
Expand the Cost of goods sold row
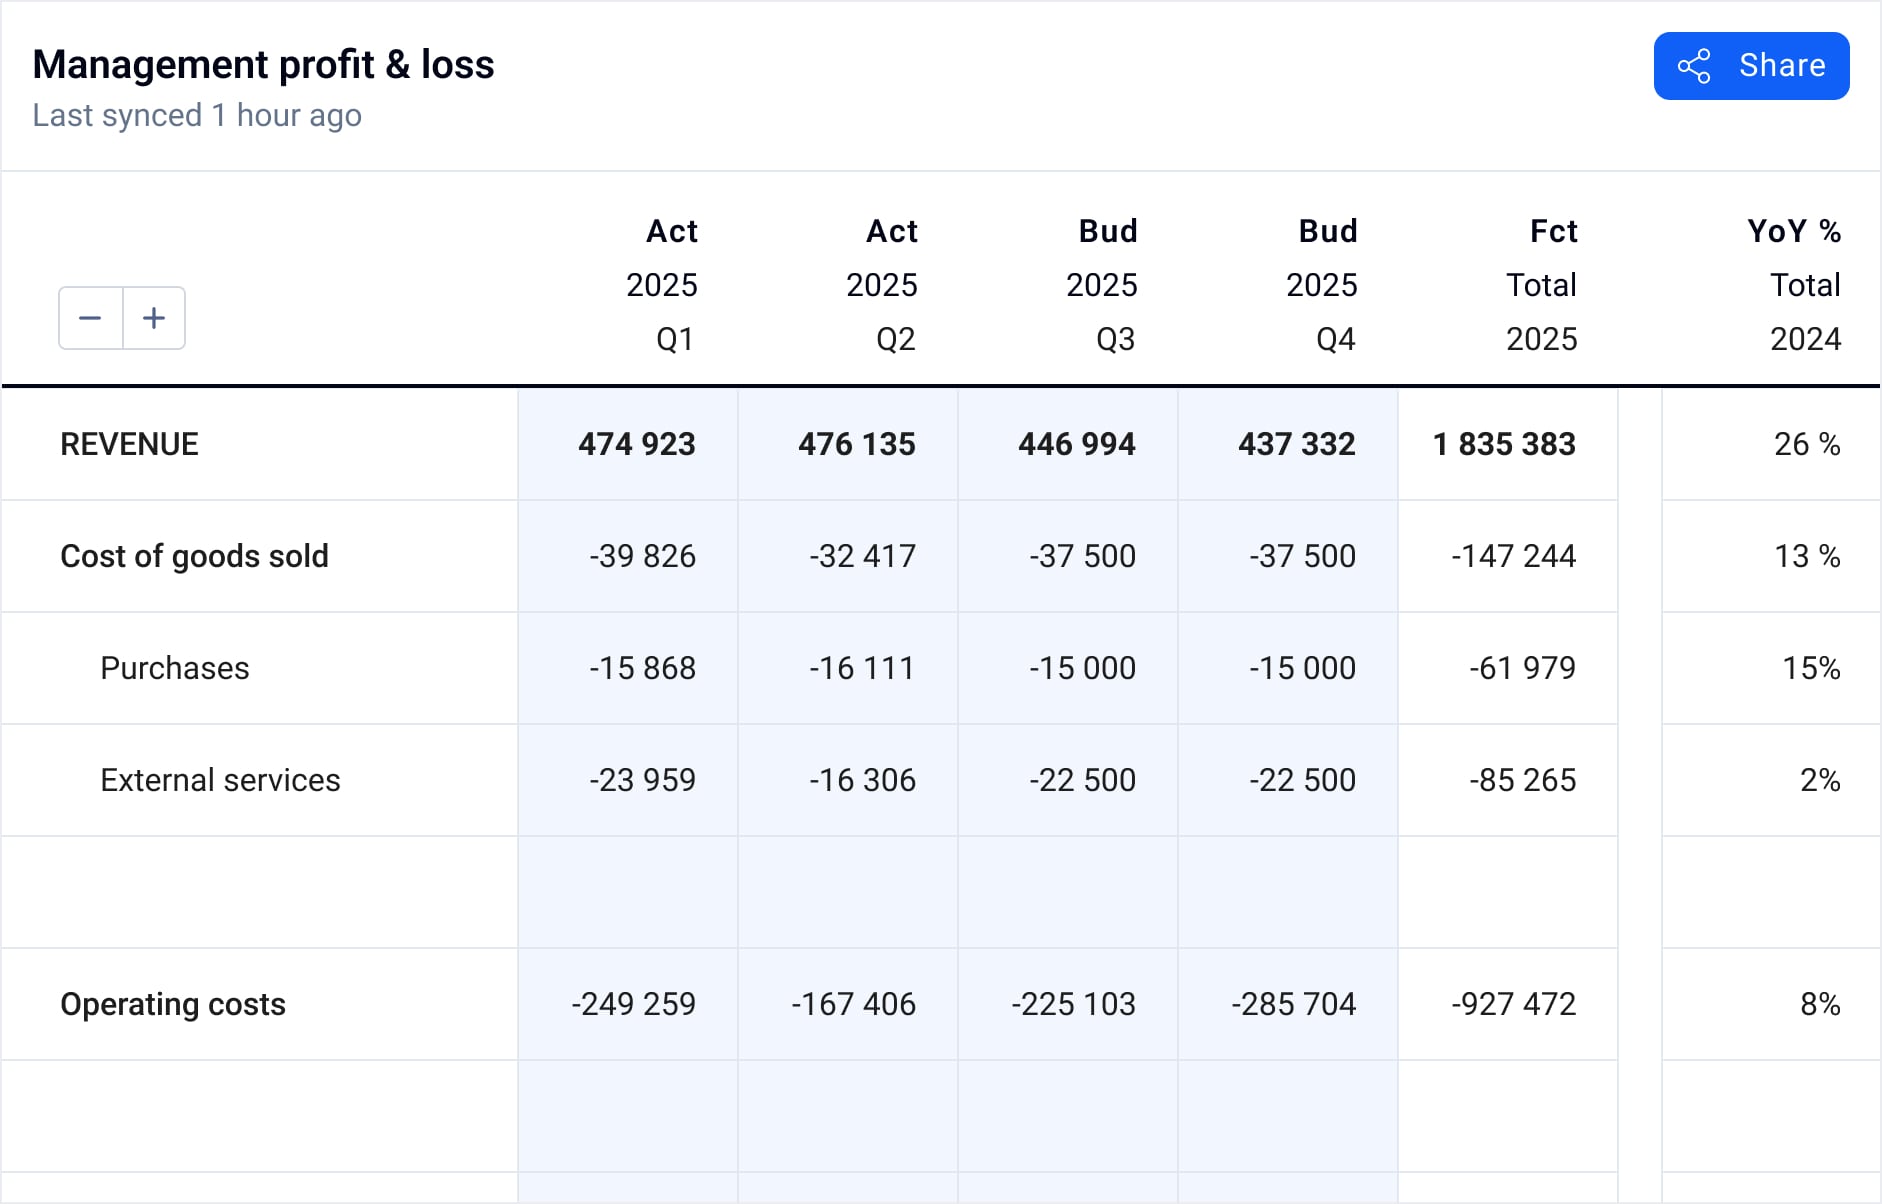[x=194, y=556]
